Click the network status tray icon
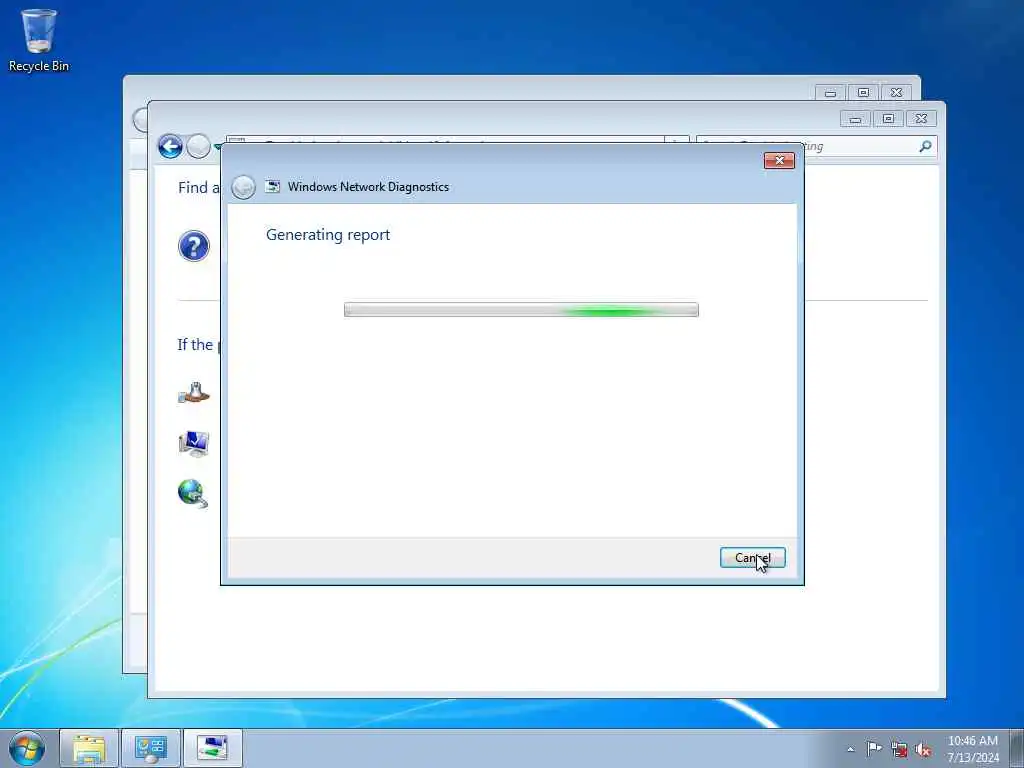Screen dimensions: 1024x768 (899, 749)
